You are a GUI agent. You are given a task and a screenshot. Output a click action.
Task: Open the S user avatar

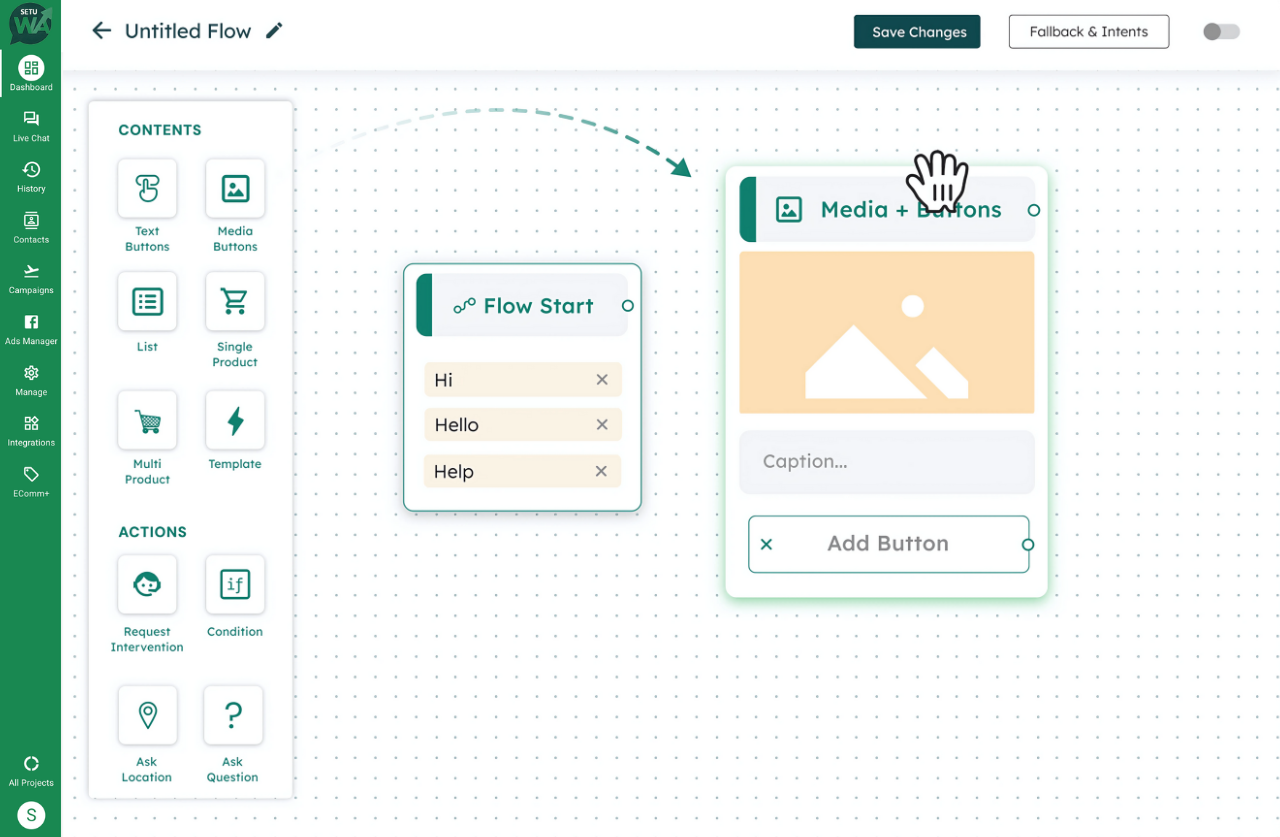31,815
